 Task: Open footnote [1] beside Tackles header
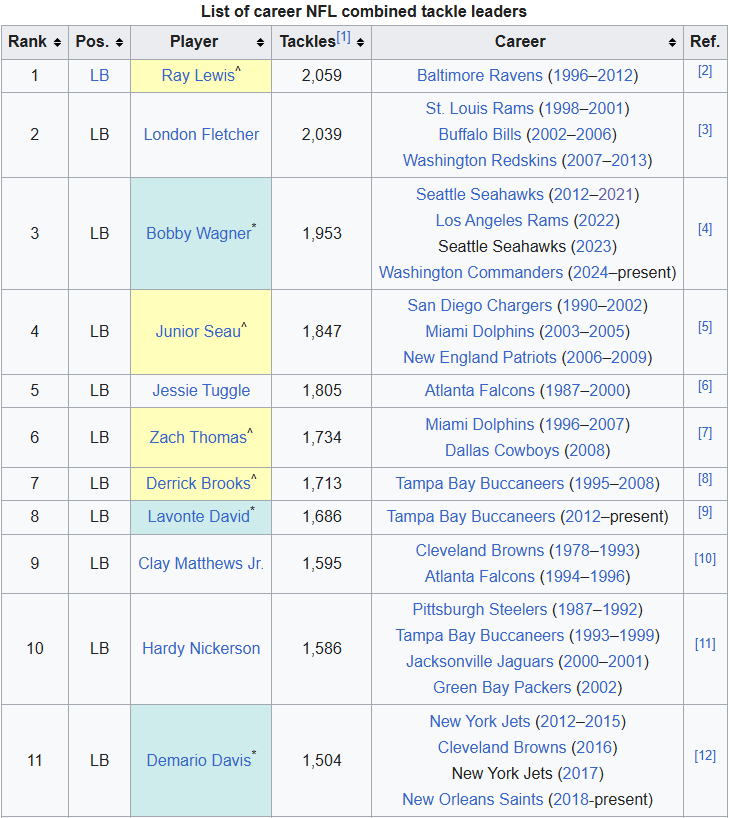click(343, 38)
